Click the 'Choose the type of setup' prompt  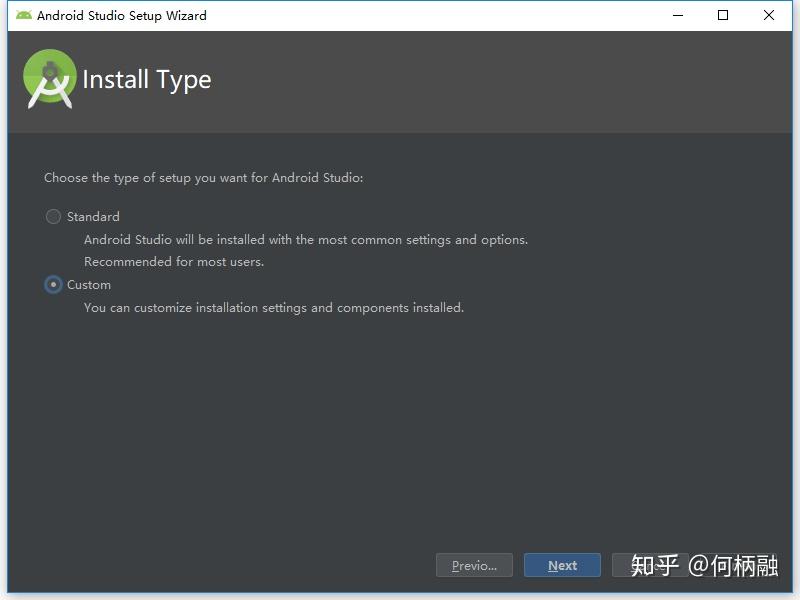tap(204, 178)
